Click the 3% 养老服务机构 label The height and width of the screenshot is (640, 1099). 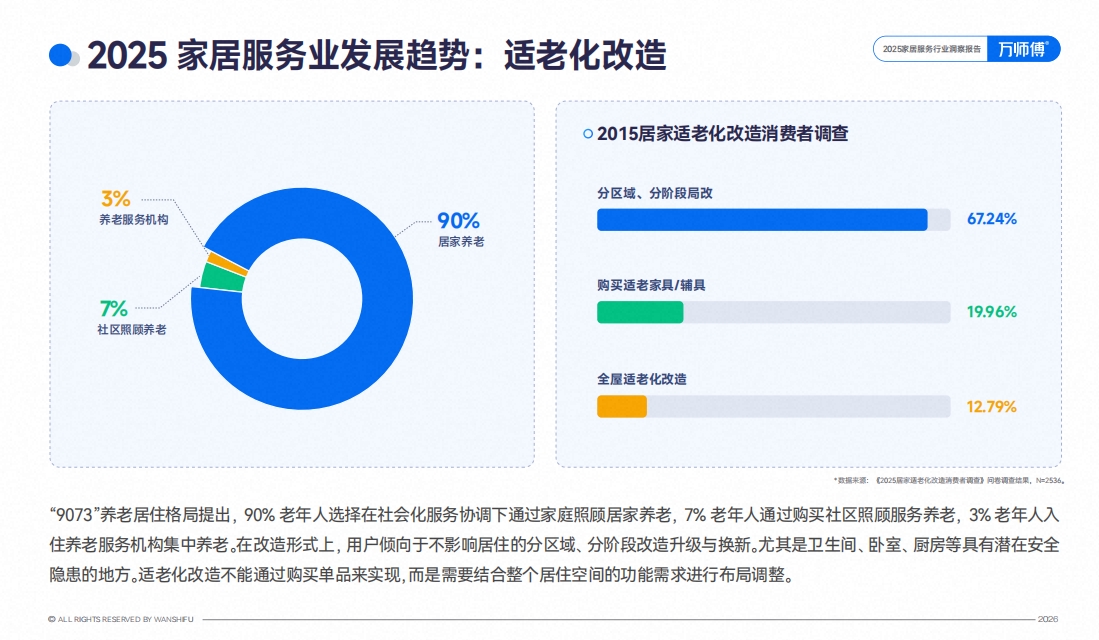click(x=132, y=207)
